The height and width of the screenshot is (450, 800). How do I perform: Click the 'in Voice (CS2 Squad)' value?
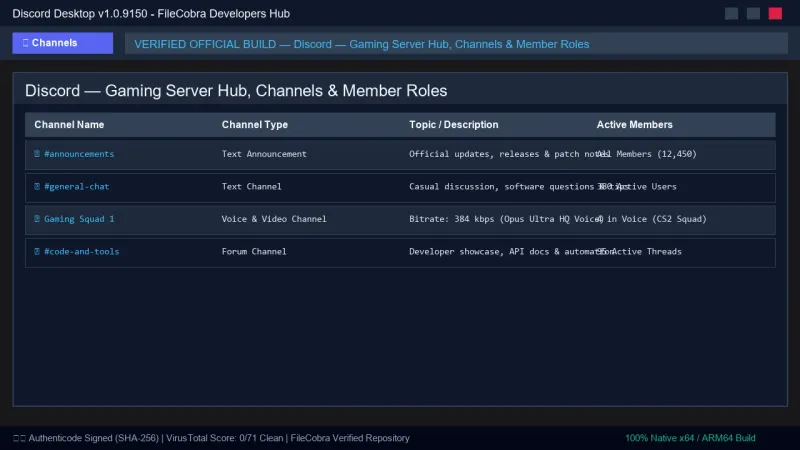(657, 218)
